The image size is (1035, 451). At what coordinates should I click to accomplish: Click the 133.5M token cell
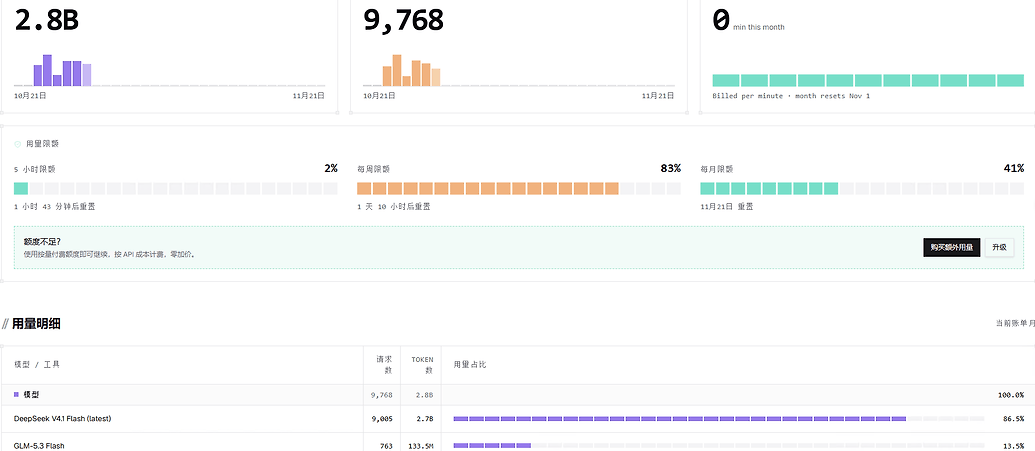tap(420, 446)
